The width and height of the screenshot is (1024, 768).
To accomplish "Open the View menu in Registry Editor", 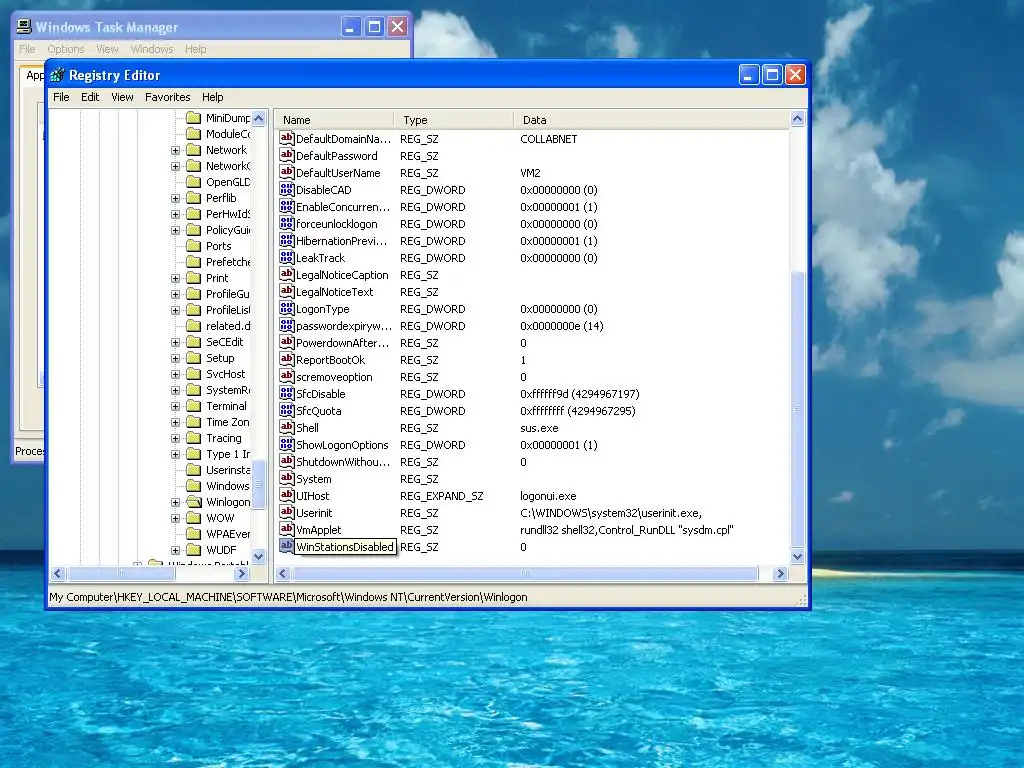I will (122, 97).
